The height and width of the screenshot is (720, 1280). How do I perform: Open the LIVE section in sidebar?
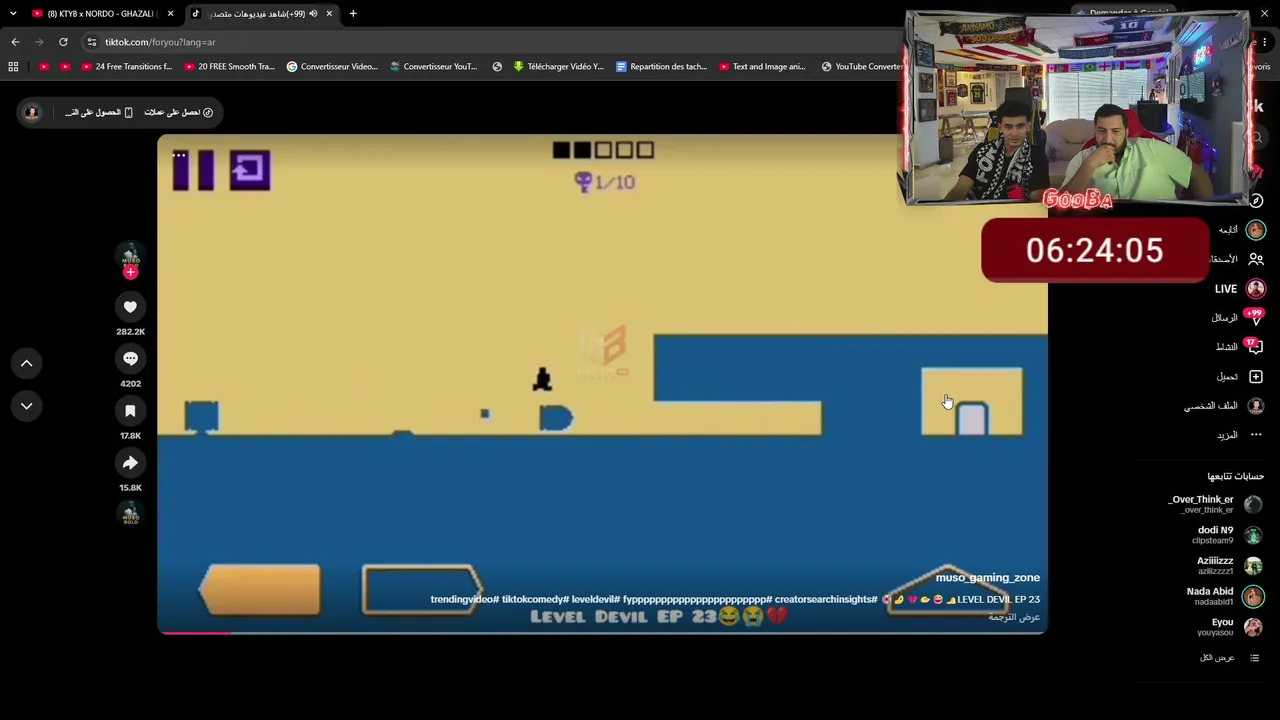click(x=1240, y=289)
